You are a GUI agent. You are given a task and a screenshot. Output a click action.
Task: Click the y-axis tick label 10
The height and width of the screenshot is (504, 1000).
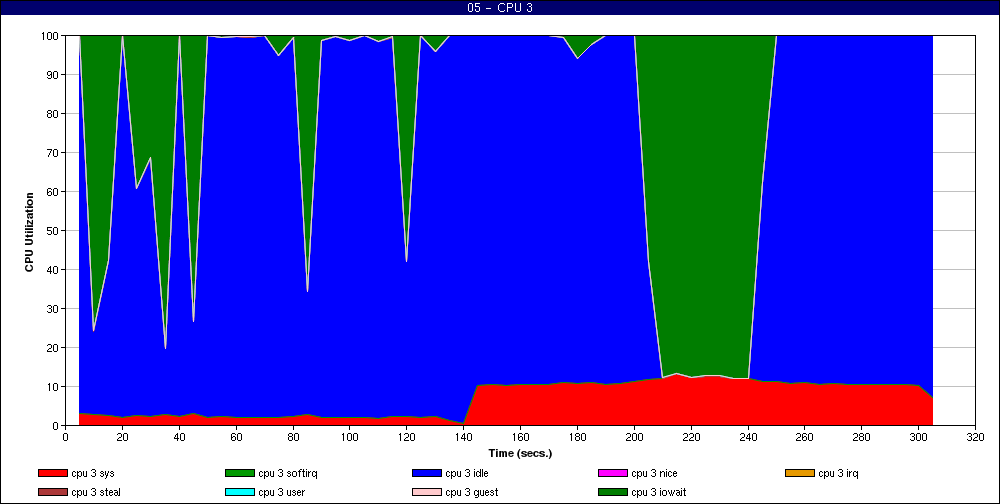coord(53,387)
